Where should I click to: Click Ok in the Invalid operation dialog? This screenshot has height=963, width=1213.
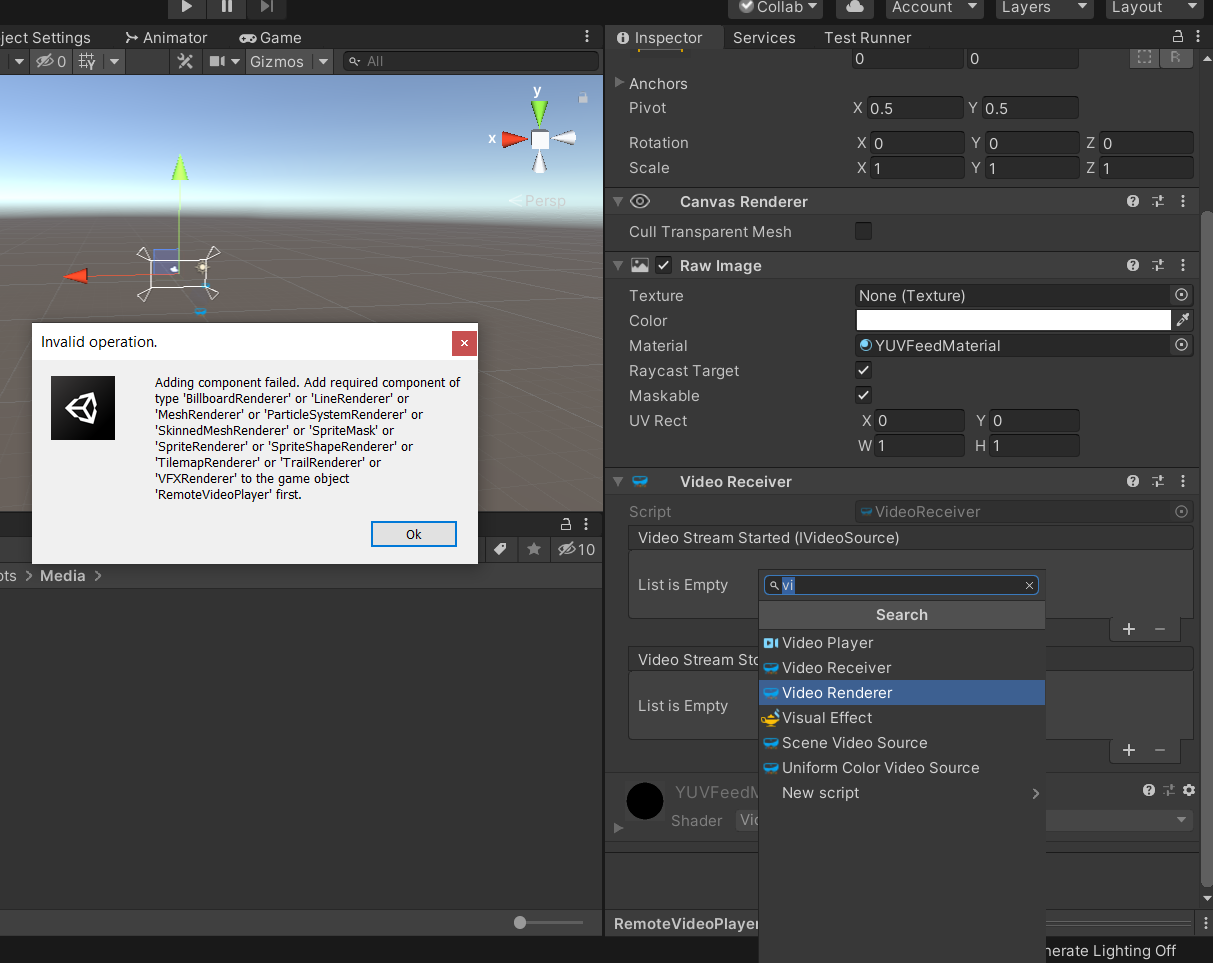pos(414,534)
